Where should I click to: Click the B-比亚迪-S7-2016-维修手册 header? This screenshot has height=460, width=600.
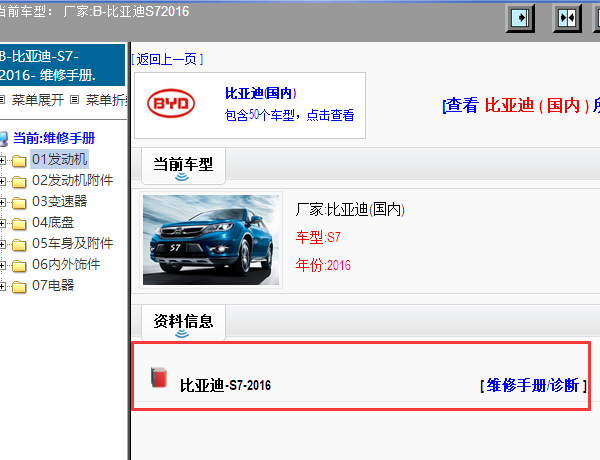coord(62,65)
